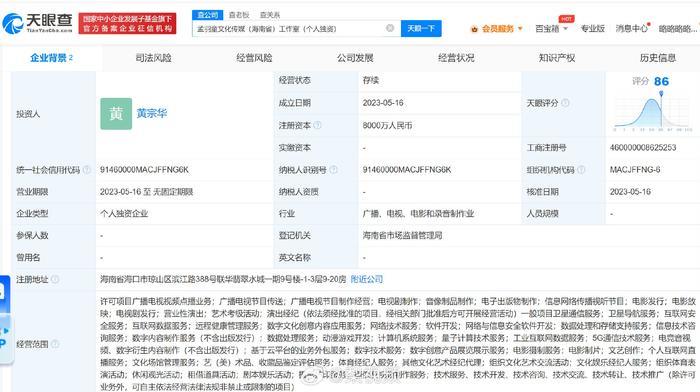Click the help icon next to 注册地址

point(55,279)
